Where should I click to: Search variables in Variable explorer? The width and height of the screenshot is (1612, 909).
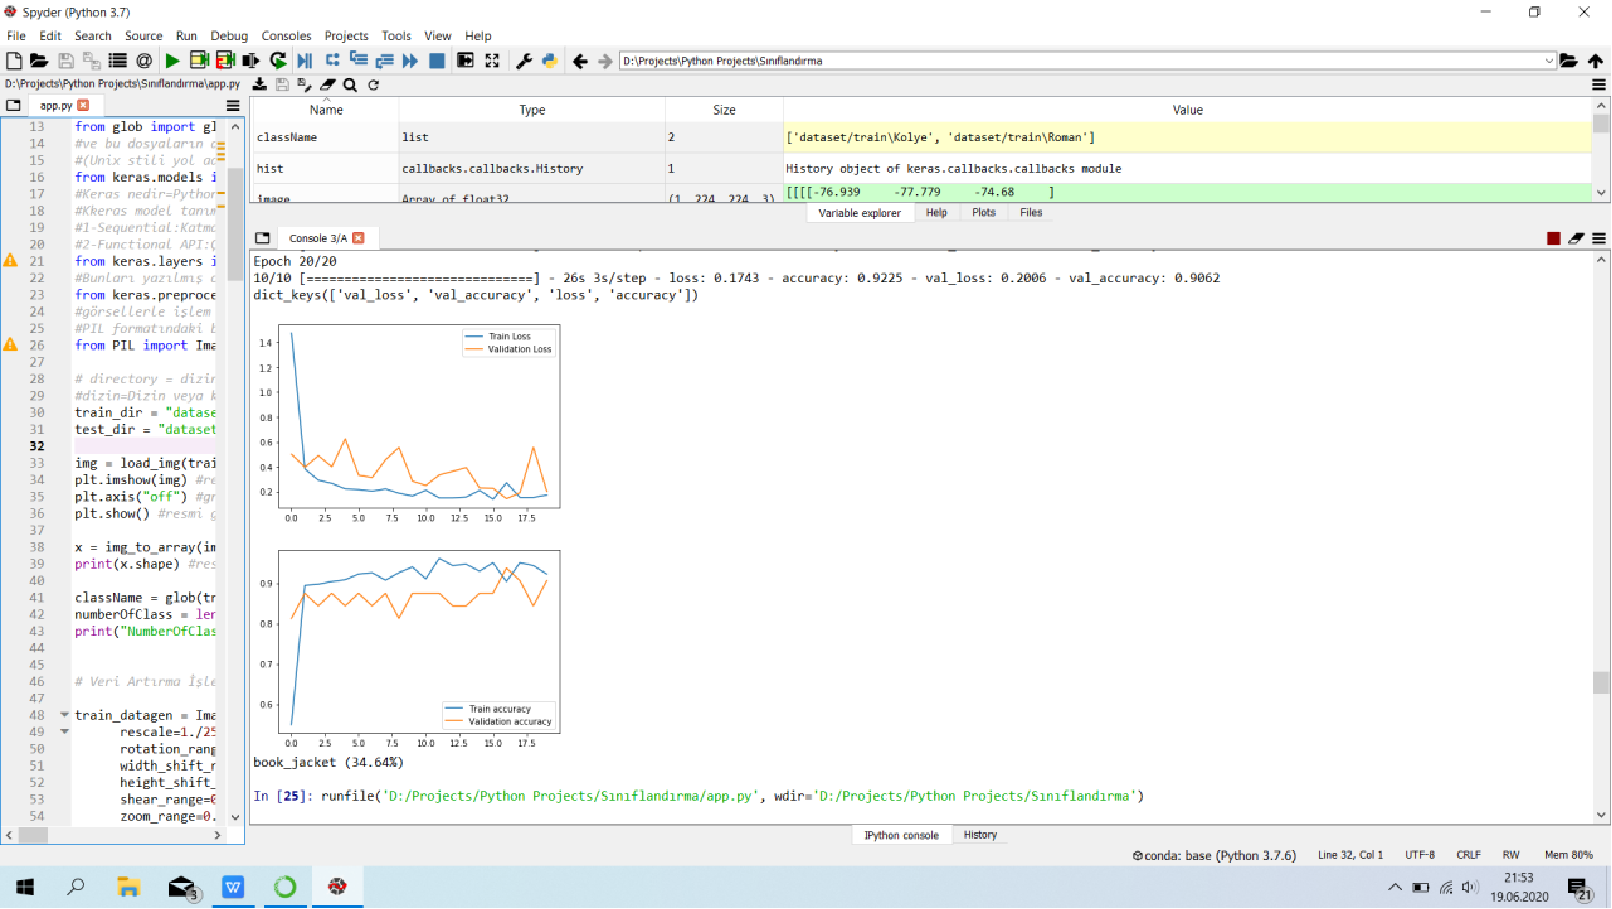(350, 85)
